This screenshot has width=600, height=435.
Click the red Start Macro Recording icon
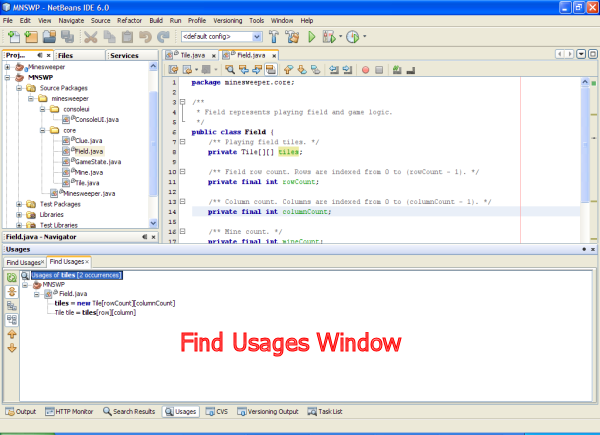pos(365,70)
